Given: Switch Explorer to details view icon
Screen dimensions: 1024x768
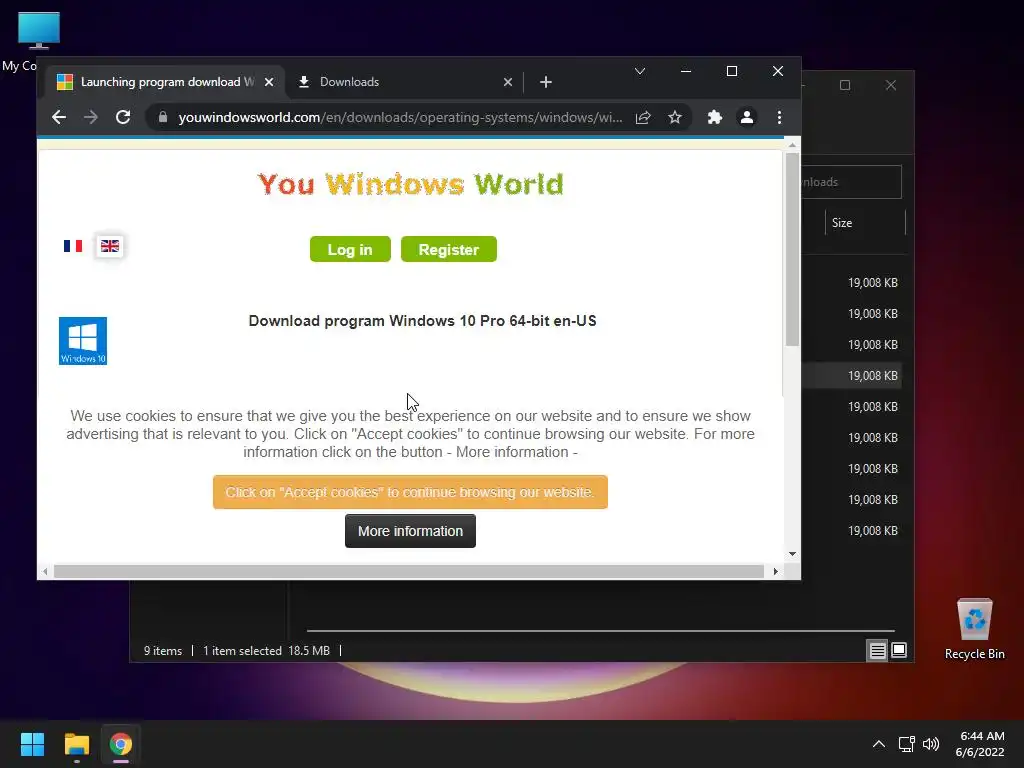Looking at the screenshot, I should pos(877,650).
